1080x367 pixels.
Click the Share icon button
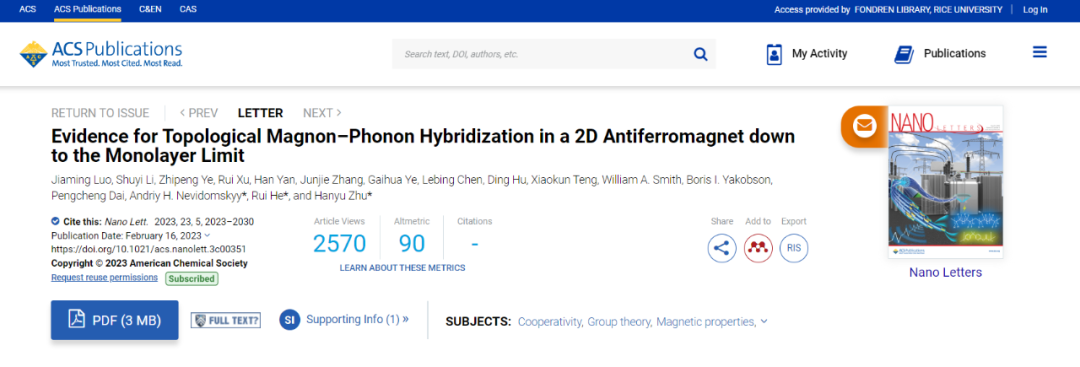[722, 248]
